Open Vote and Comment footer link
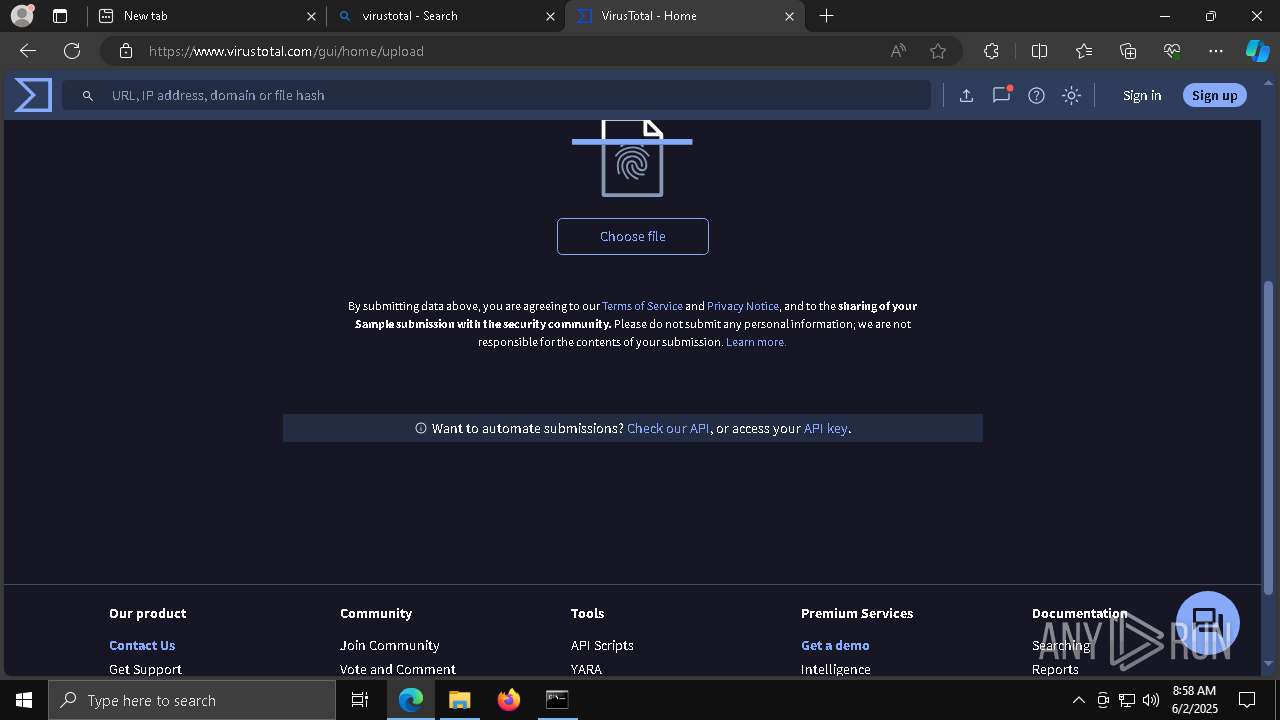The height and width of the screenshot is (720, 1280). [x=397, y=669]
